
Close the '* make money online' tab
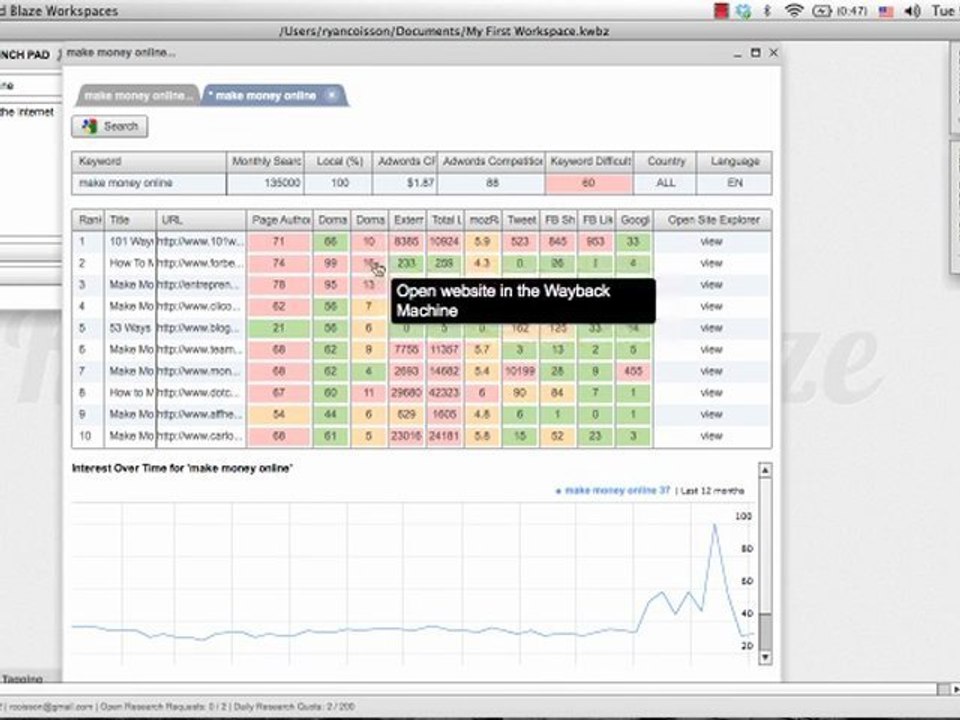point(332,95)
